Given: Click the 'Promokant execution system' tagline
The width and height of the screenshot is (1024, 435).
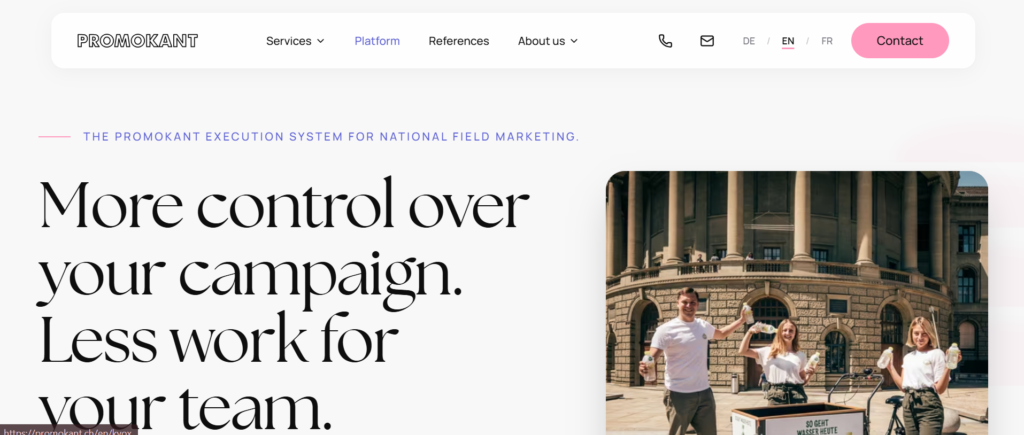Looking at the screenshot, I should 331,137.
